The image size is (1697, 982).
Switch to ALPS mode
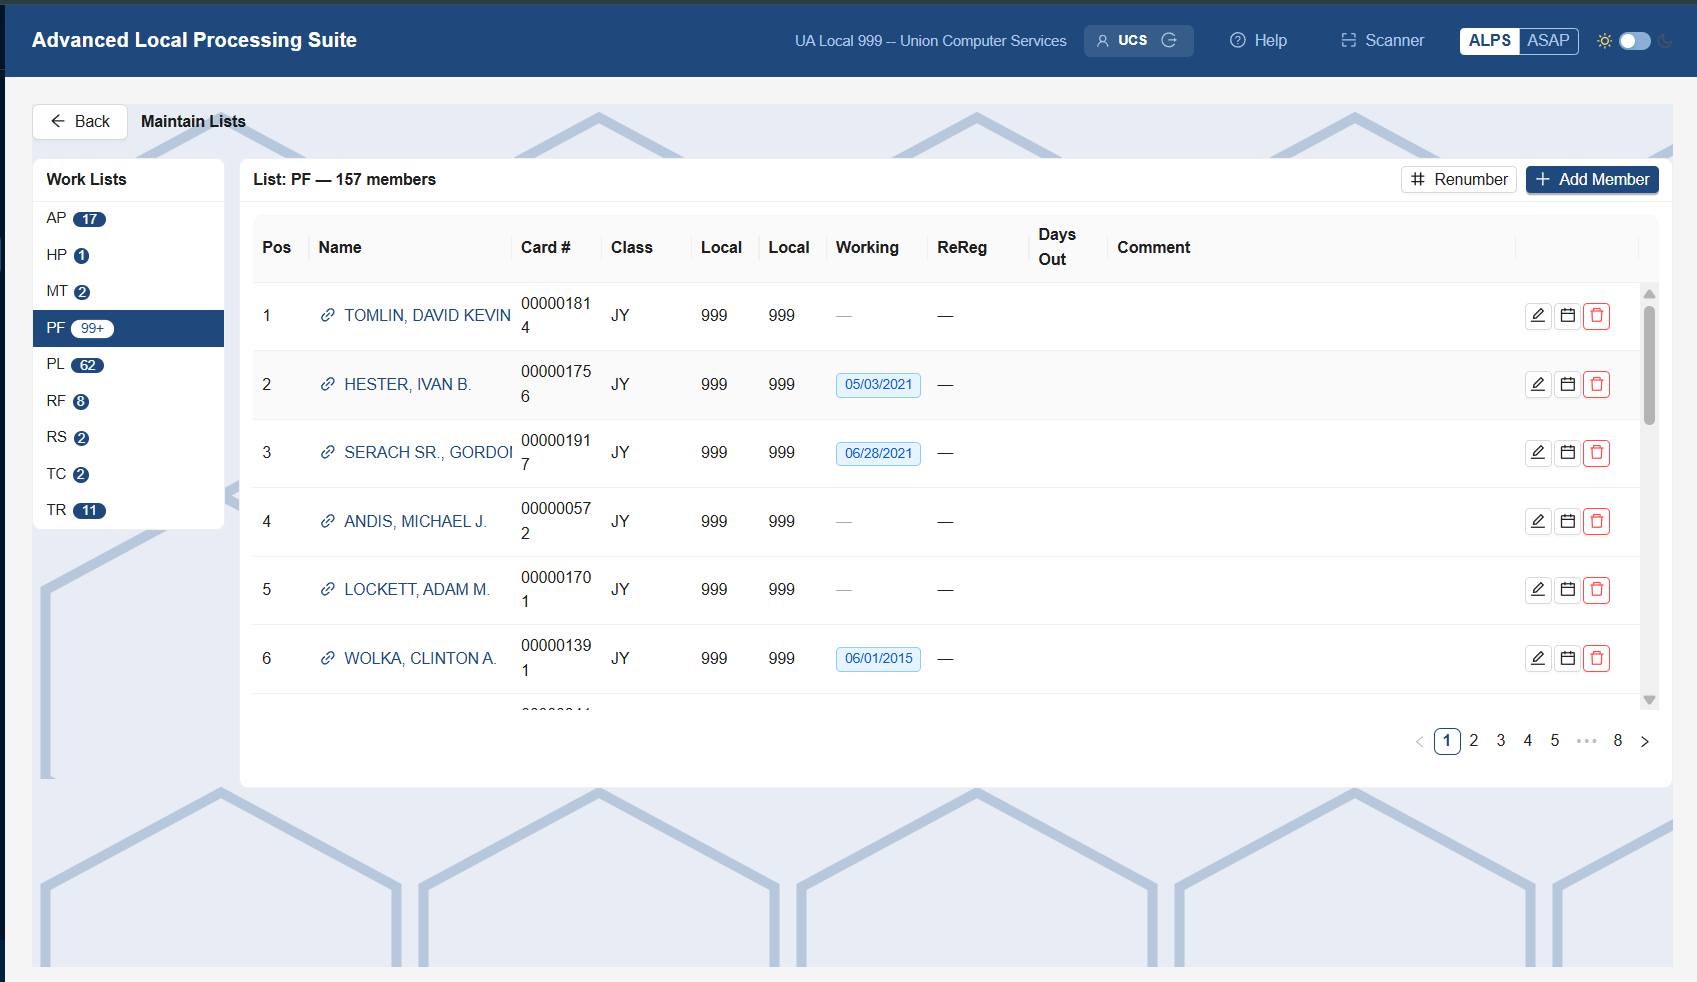[1490, 41]
